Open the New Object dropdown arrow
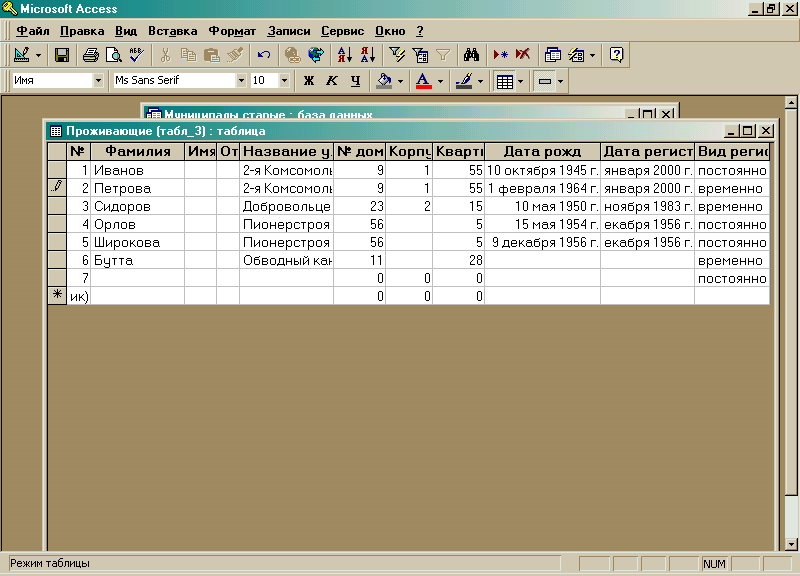800x576 pixels. [x=592, y=55]
